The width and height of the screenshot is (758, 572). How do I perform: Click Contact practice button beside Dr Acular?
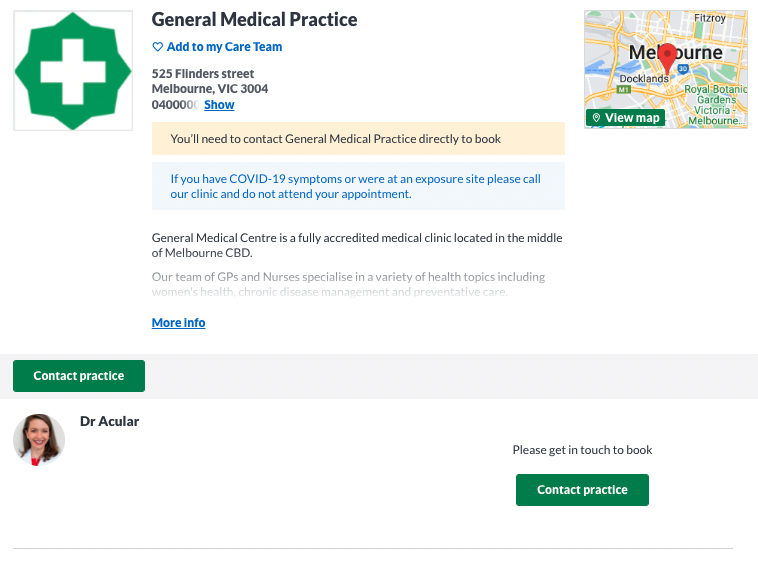[582, 490]
